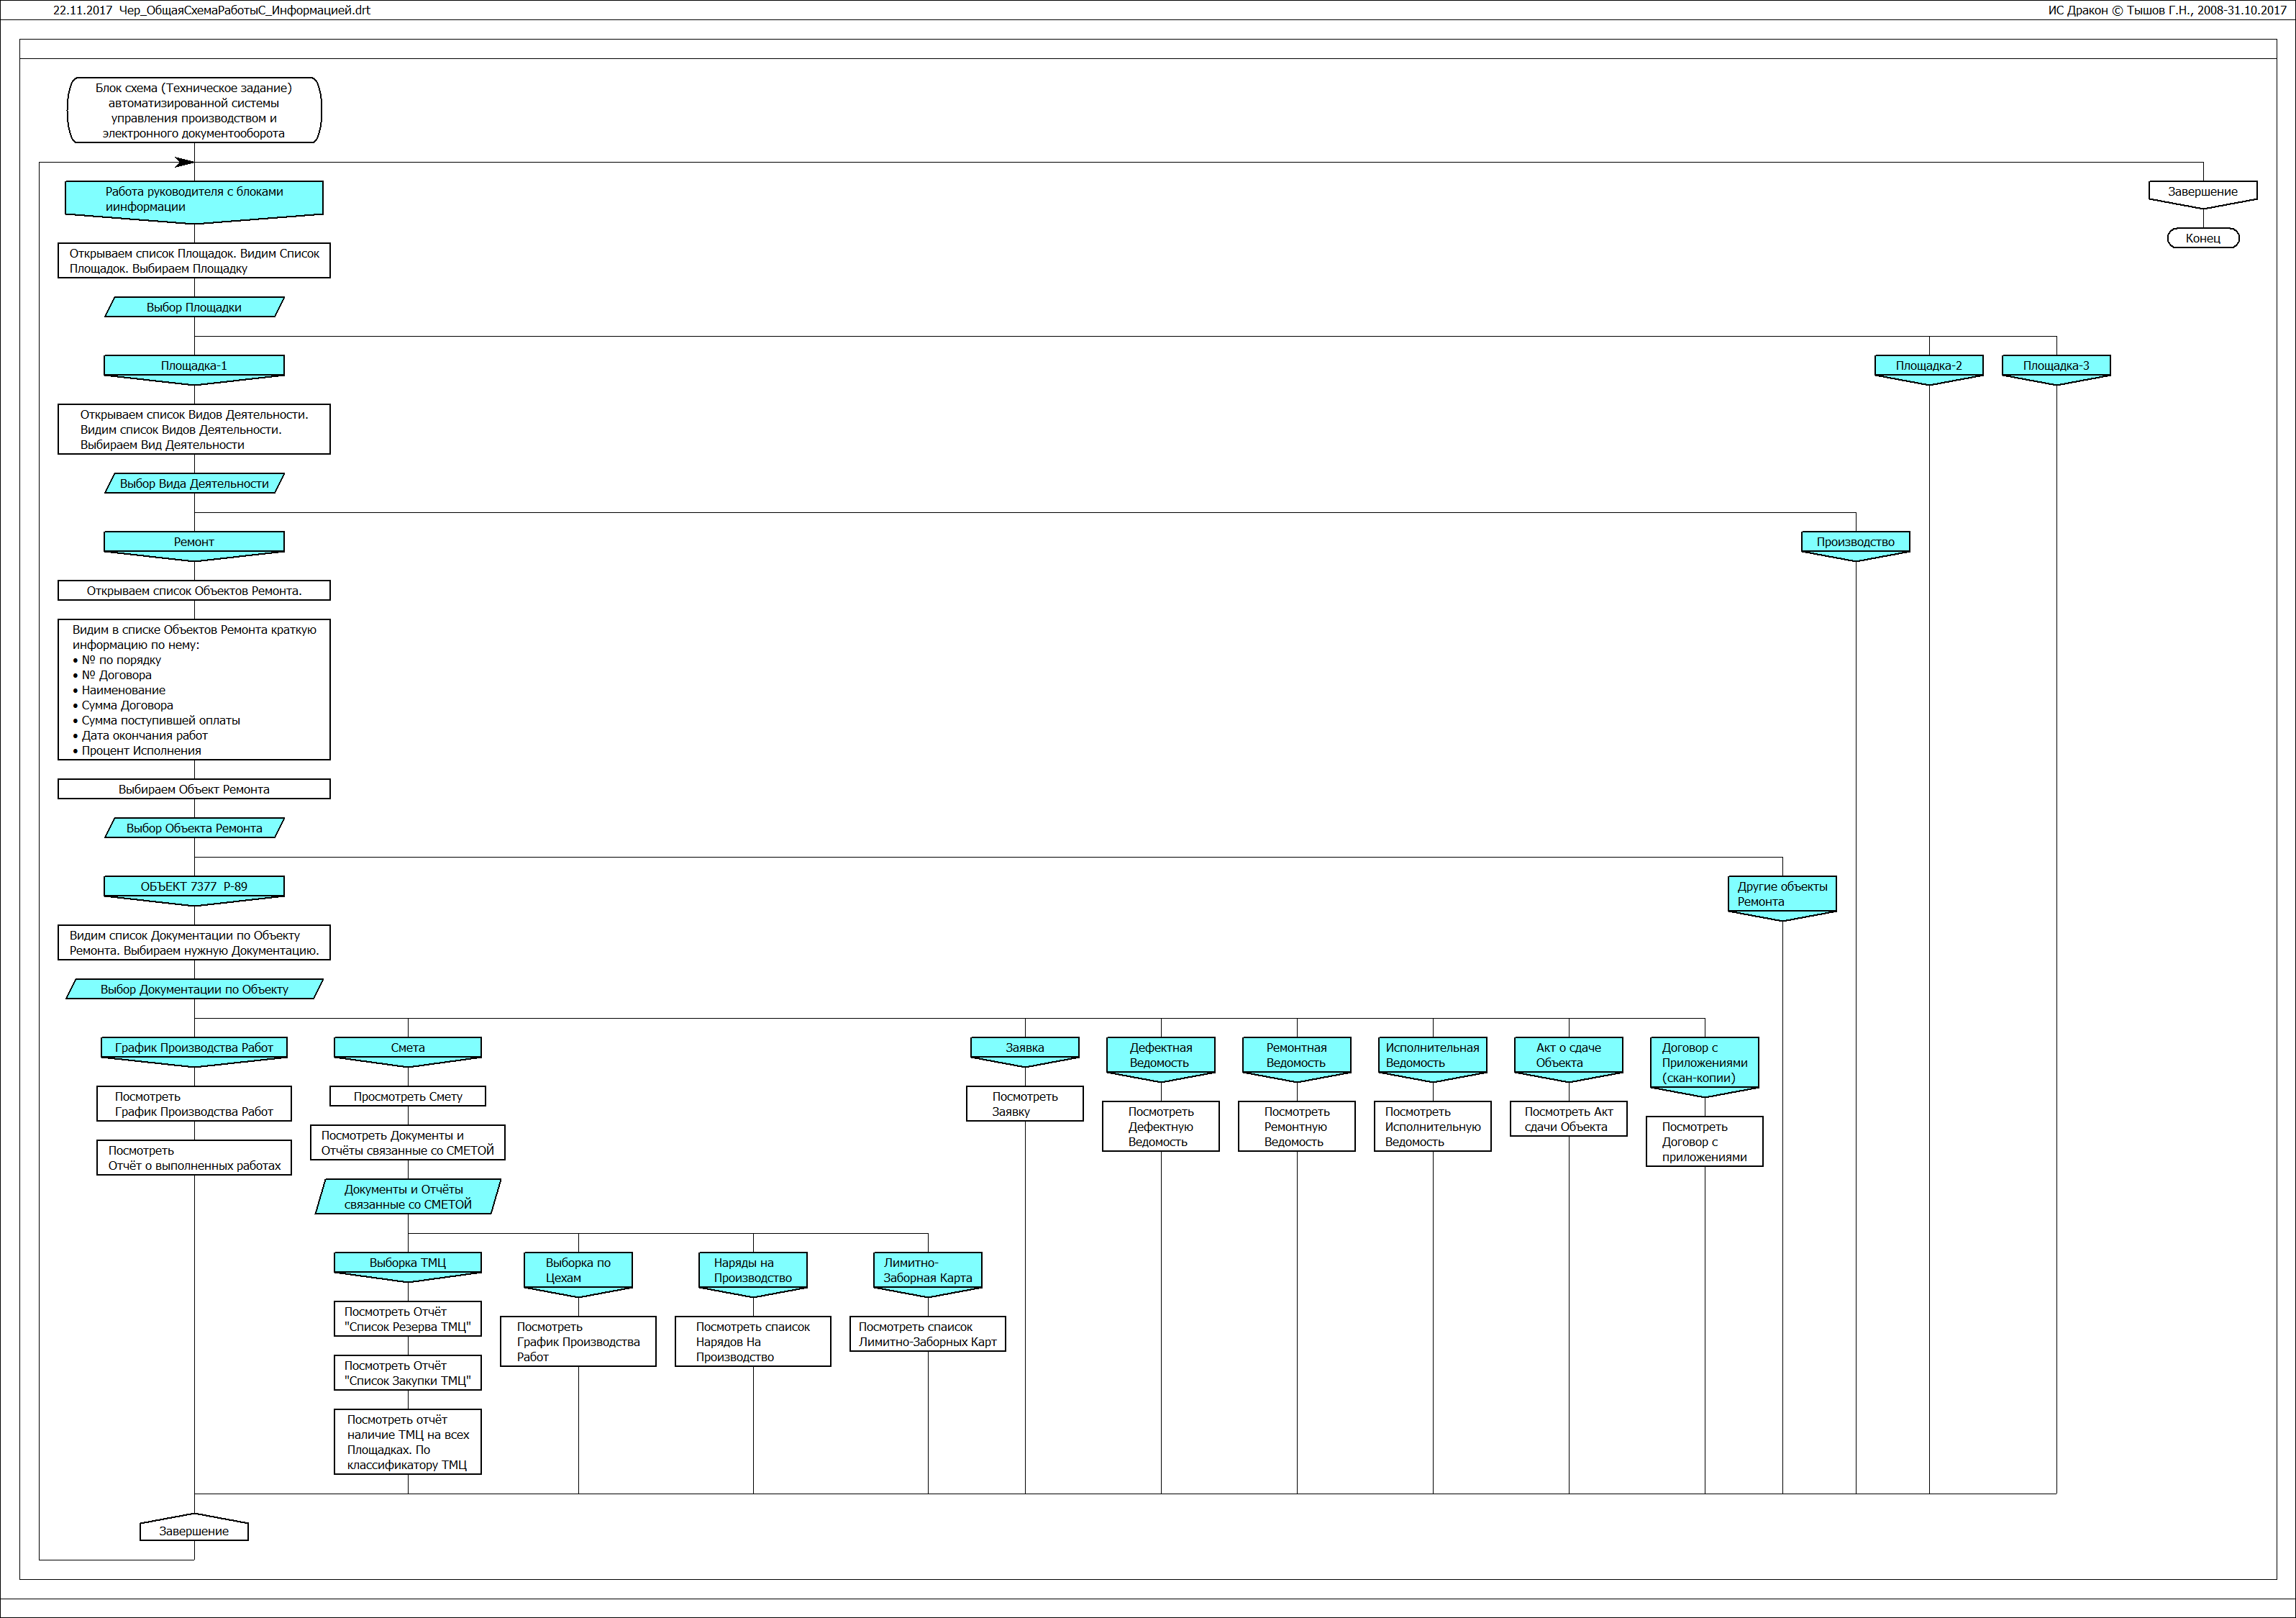Select the 'Площадка-3' branch block
This screenshot has height=1618, width=2296.
click(x=2055, y=366)
